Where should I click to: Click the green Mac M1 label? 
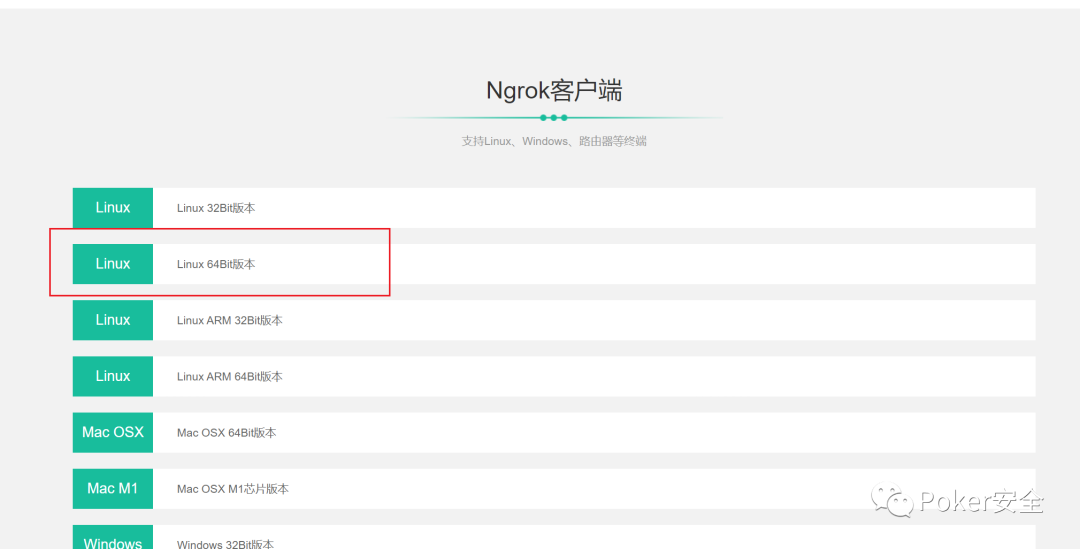pyautogui.click(x=113, y=489)
